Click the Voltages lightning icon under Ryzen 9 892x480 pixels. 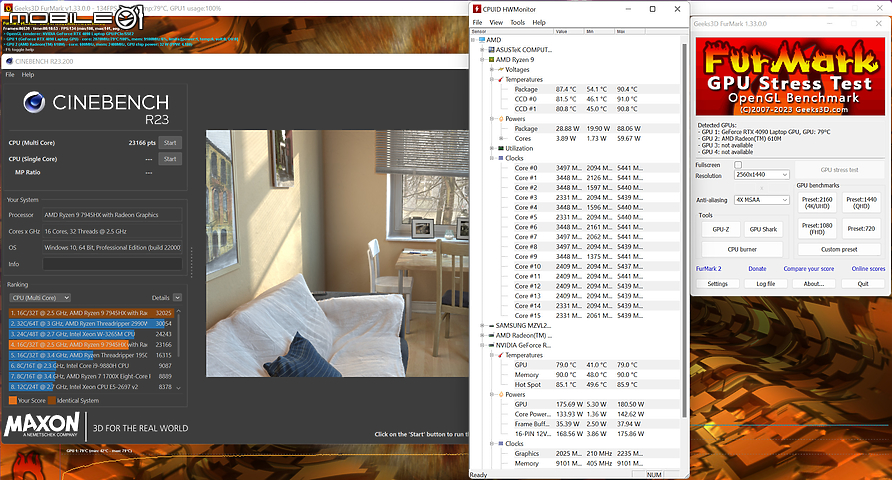click(501, 69)
